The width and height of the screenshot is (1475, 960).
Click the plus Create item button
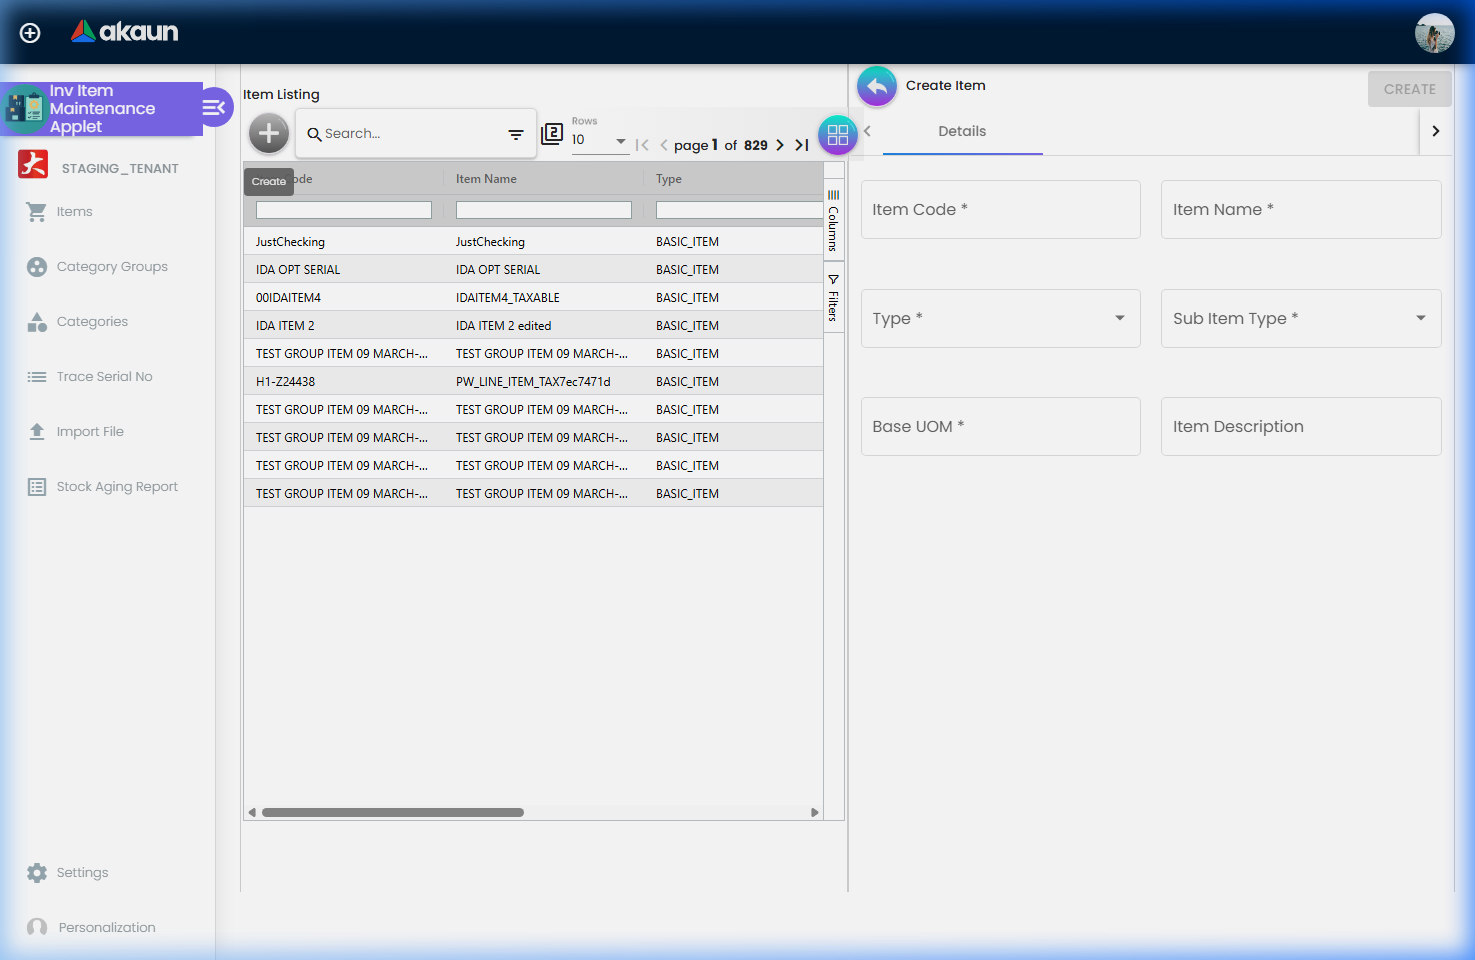click(x=269, y=133)
